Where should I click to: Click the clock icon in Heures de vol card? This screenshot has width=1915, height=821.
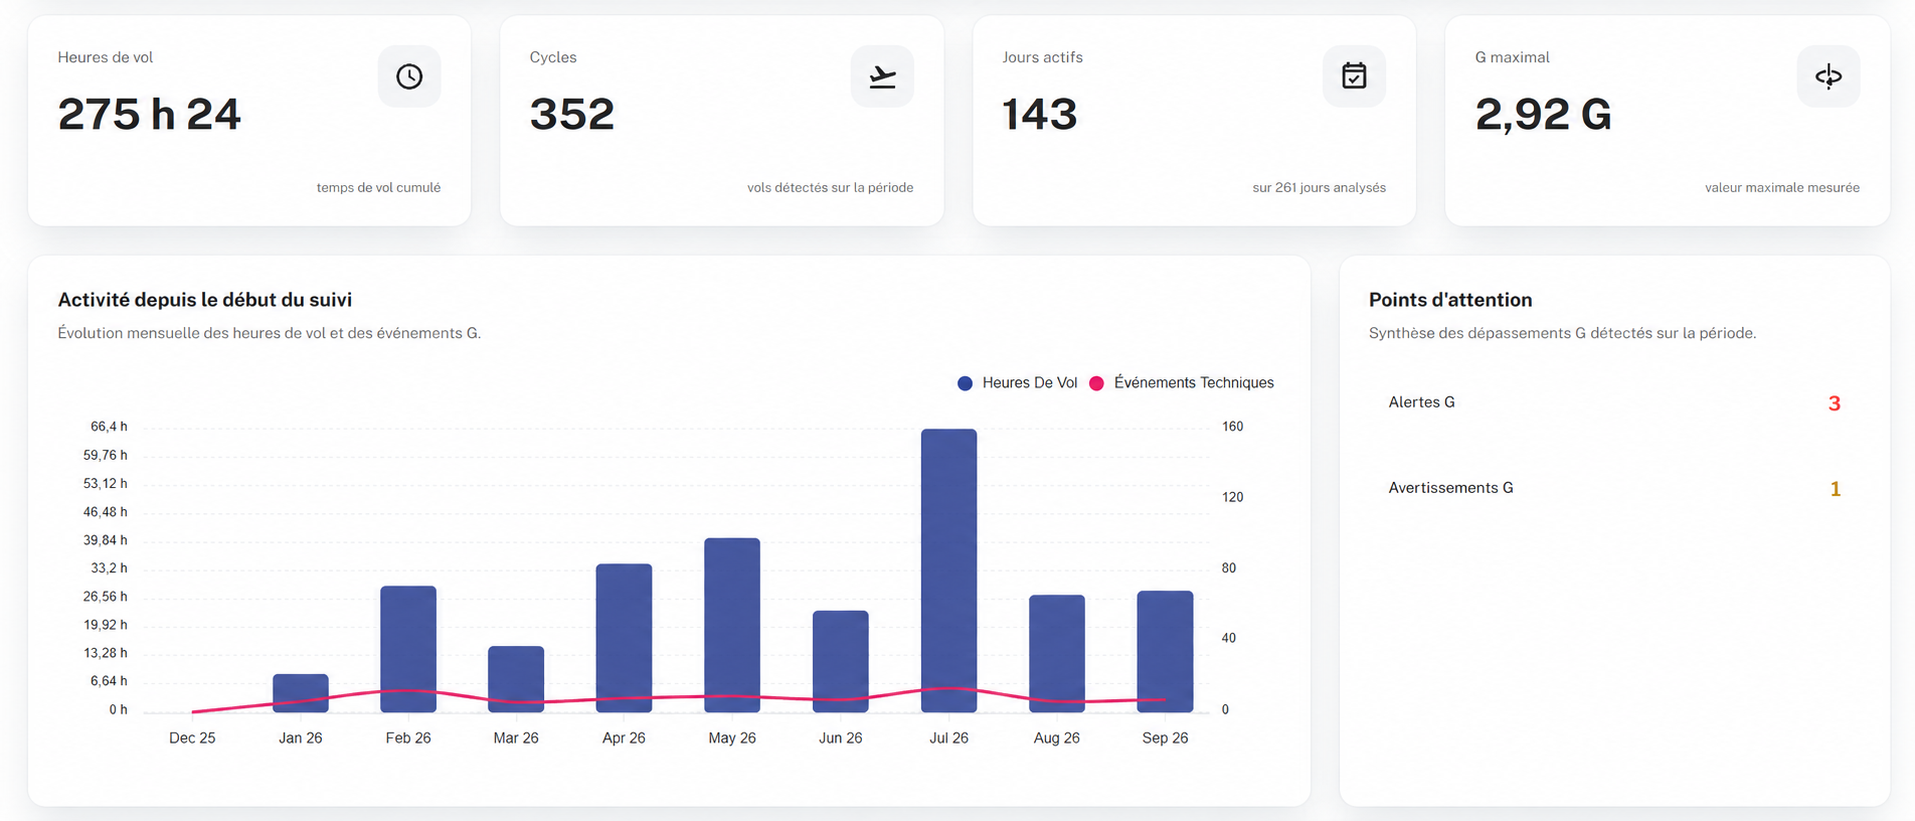409,76
